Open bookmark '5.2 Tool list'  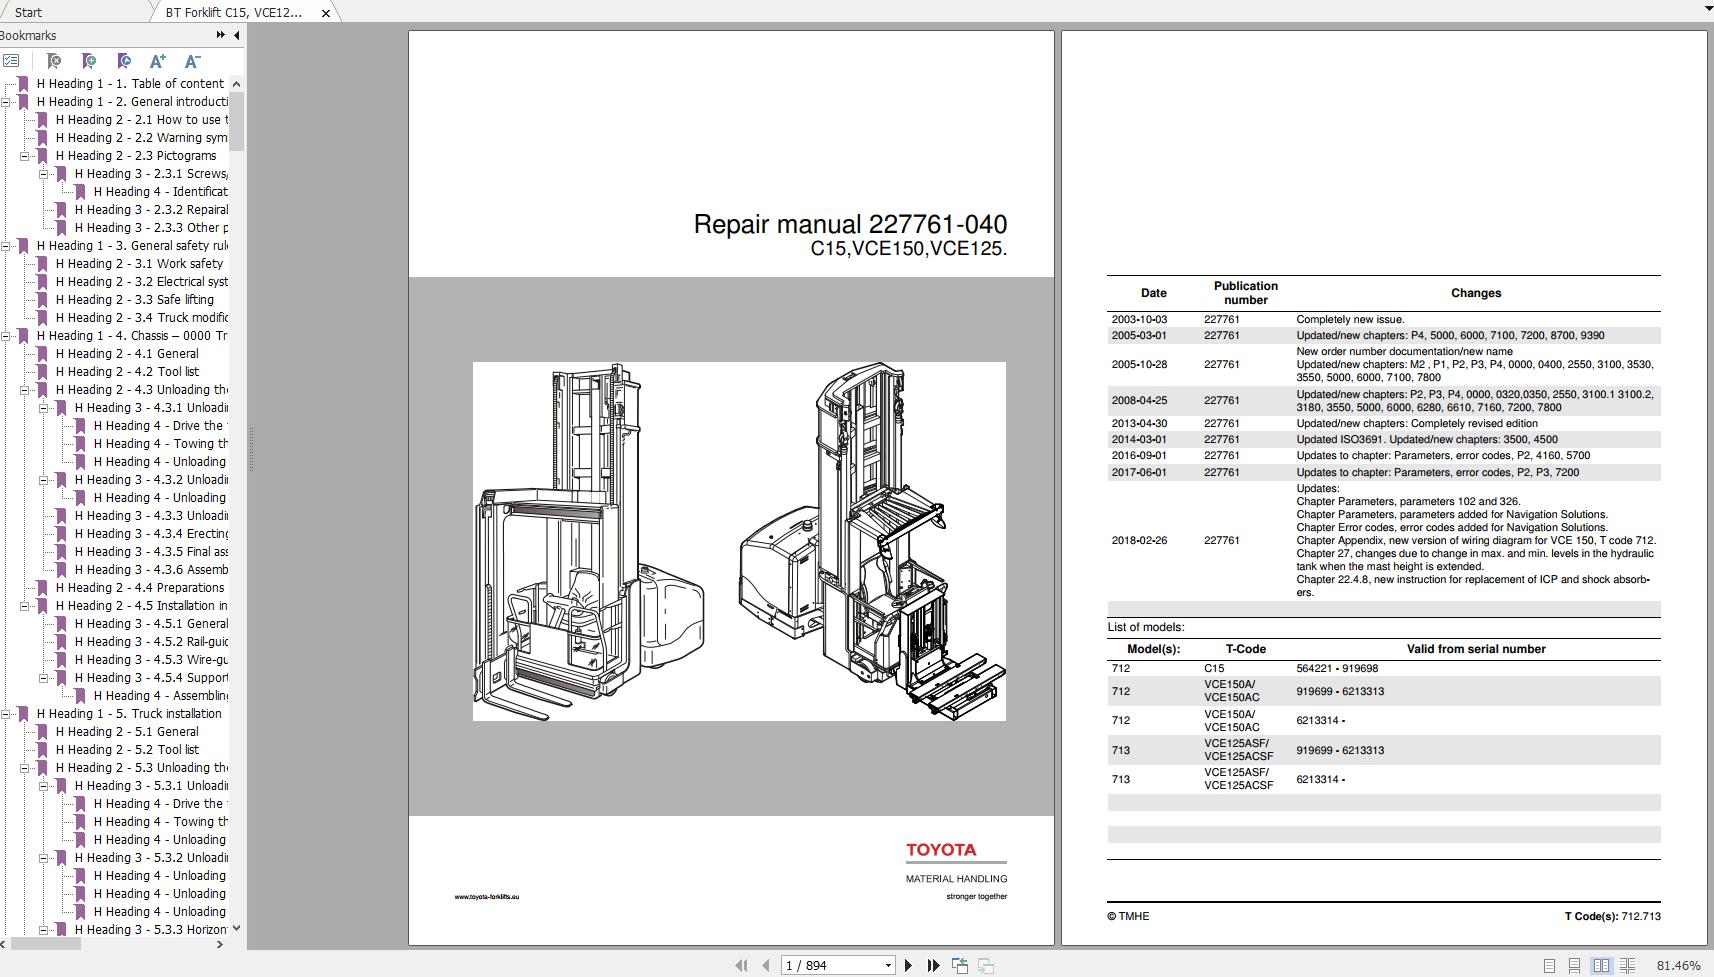click(x=127, y=749)
